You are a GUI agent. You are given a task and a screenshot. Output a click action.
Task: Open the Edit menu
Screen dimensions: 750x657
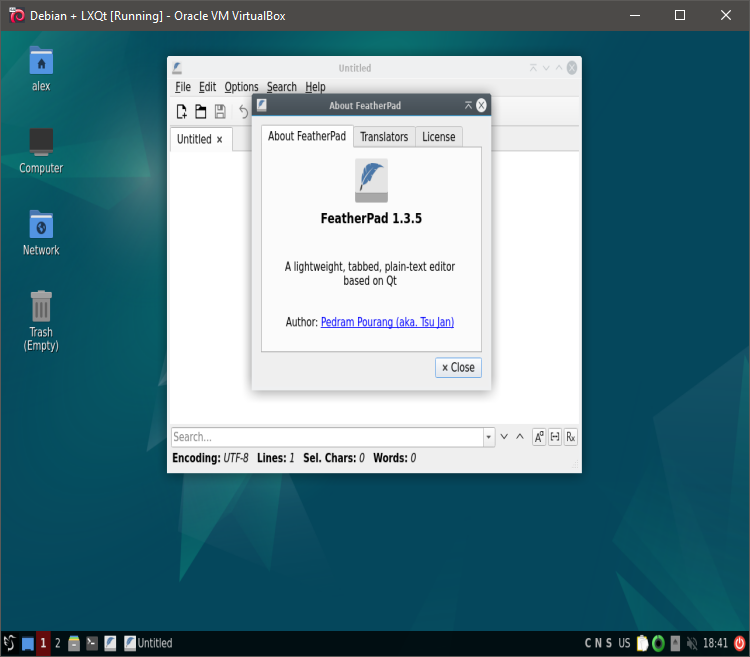click(208, 87)
